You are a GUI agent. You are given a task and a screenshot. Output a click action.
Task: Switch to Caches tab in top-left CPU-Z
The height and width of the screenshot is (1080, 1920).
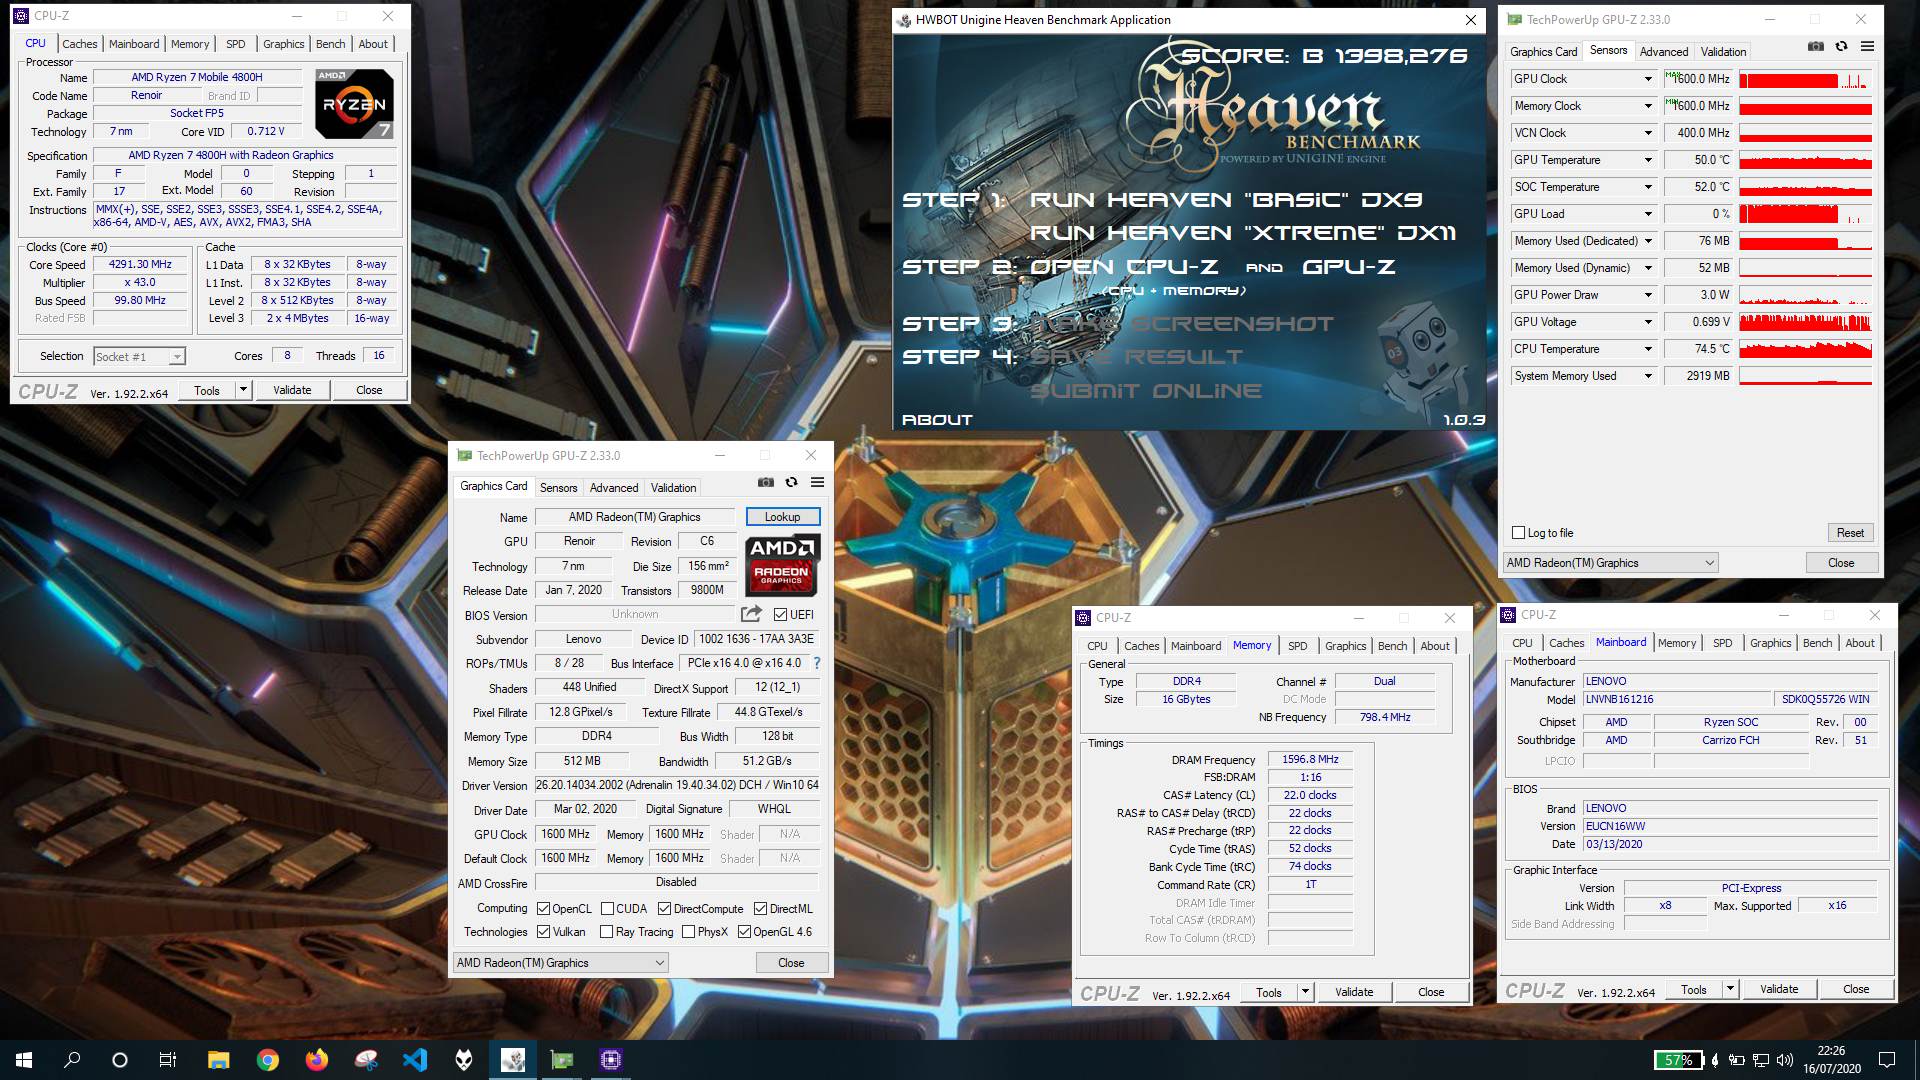pyautogui.click(x=80, y=44)
